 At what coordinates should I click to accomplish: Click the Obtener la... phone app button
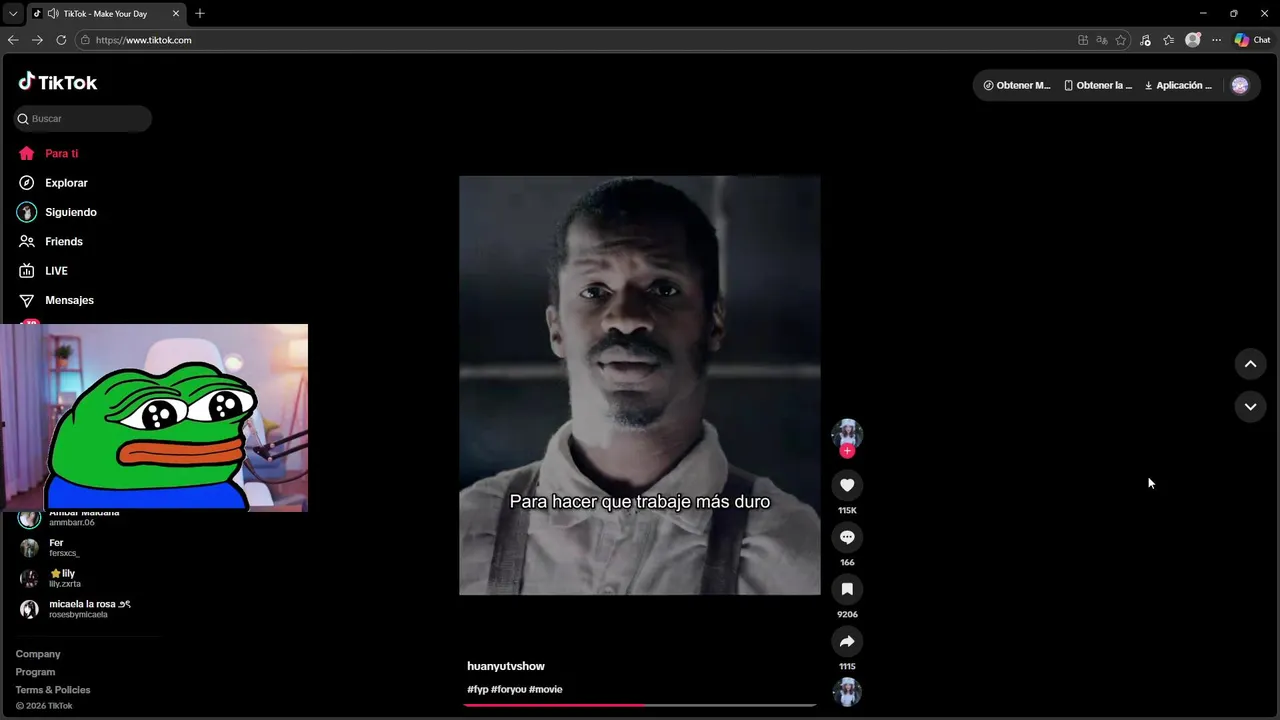tap(1098, 85)
